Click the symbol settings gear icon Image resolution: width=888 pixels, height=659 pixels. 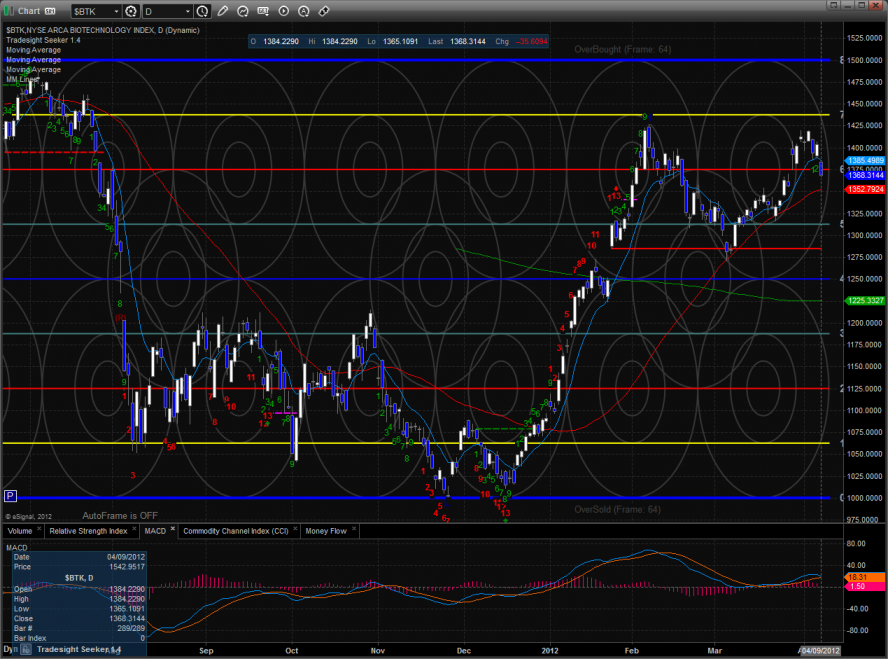coord(131,11)
